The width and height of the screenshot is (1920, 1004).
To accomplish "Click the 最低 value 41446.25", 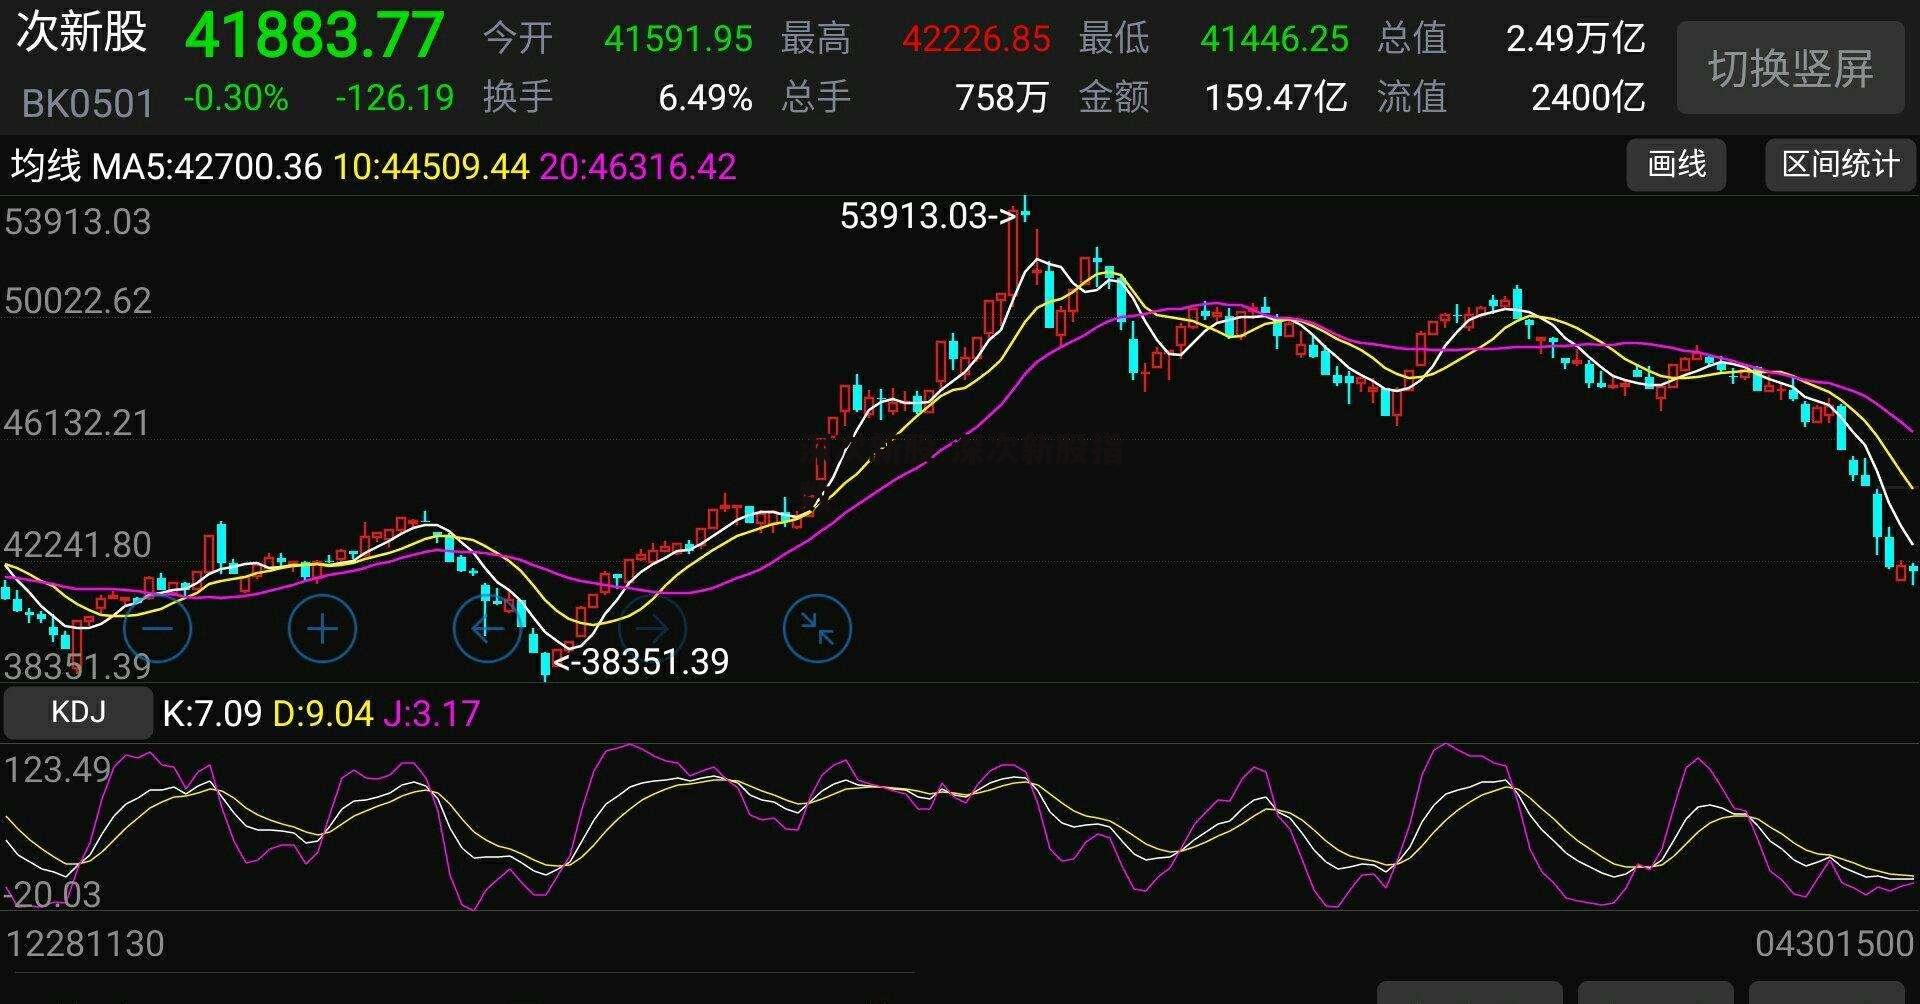I will coord(1274,39).
